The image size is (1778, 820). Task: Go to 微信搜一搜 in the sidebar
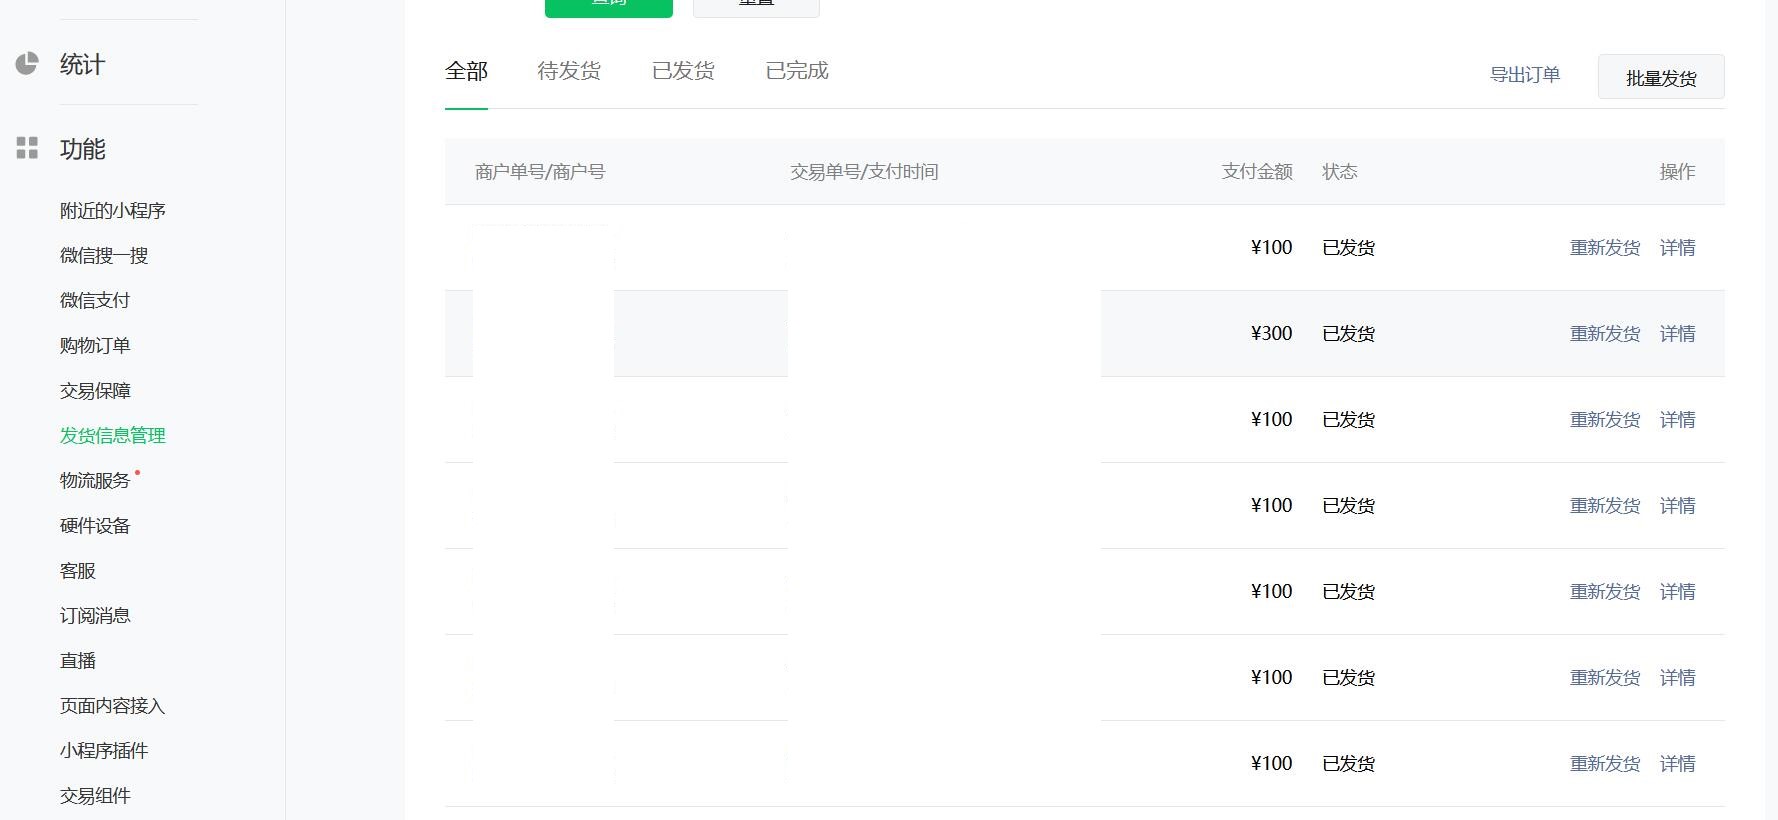coord(104,256)
